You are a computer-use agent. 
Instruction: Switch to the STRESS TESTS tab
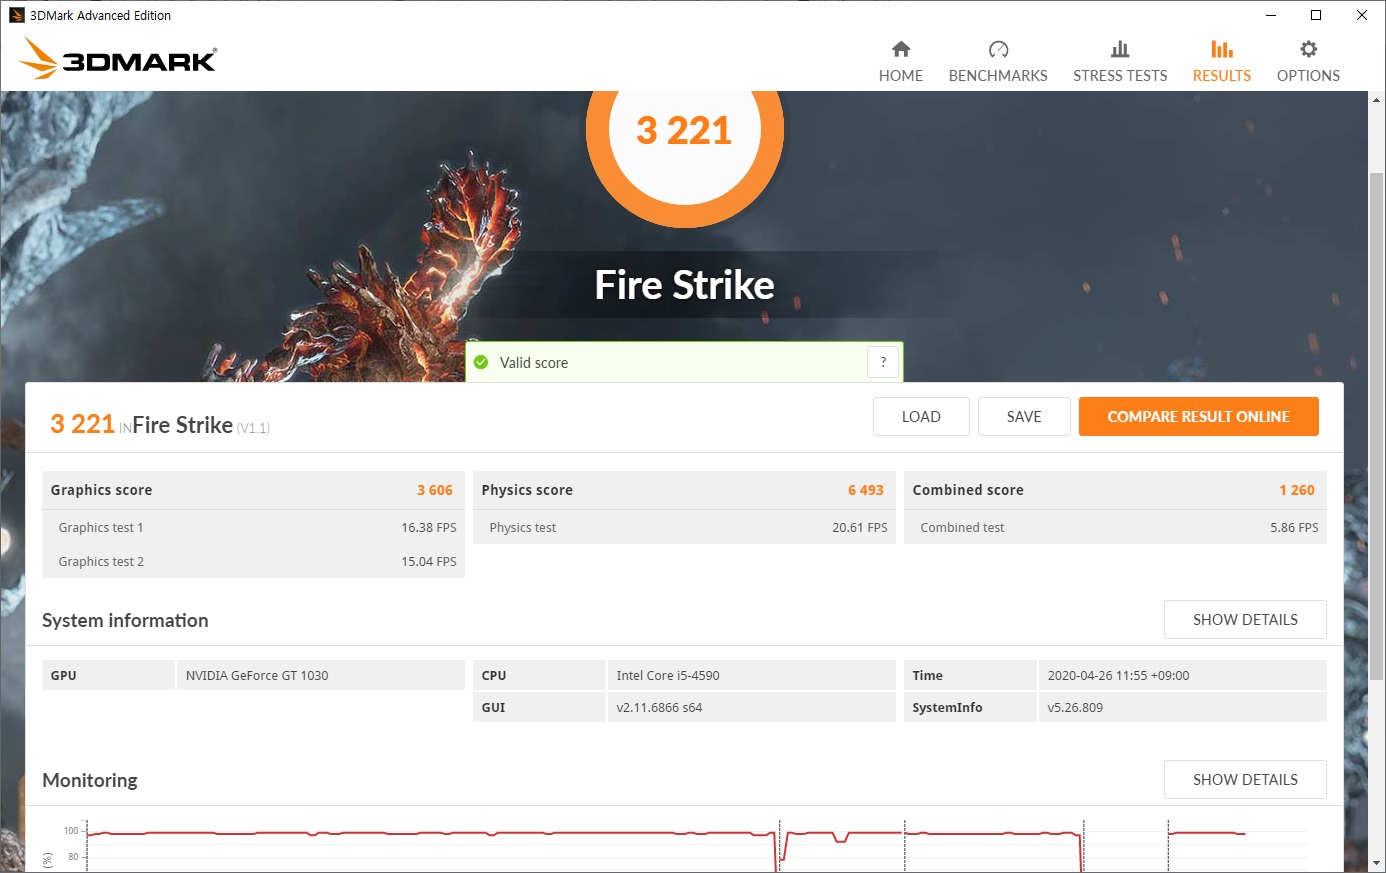(1120, 61)
